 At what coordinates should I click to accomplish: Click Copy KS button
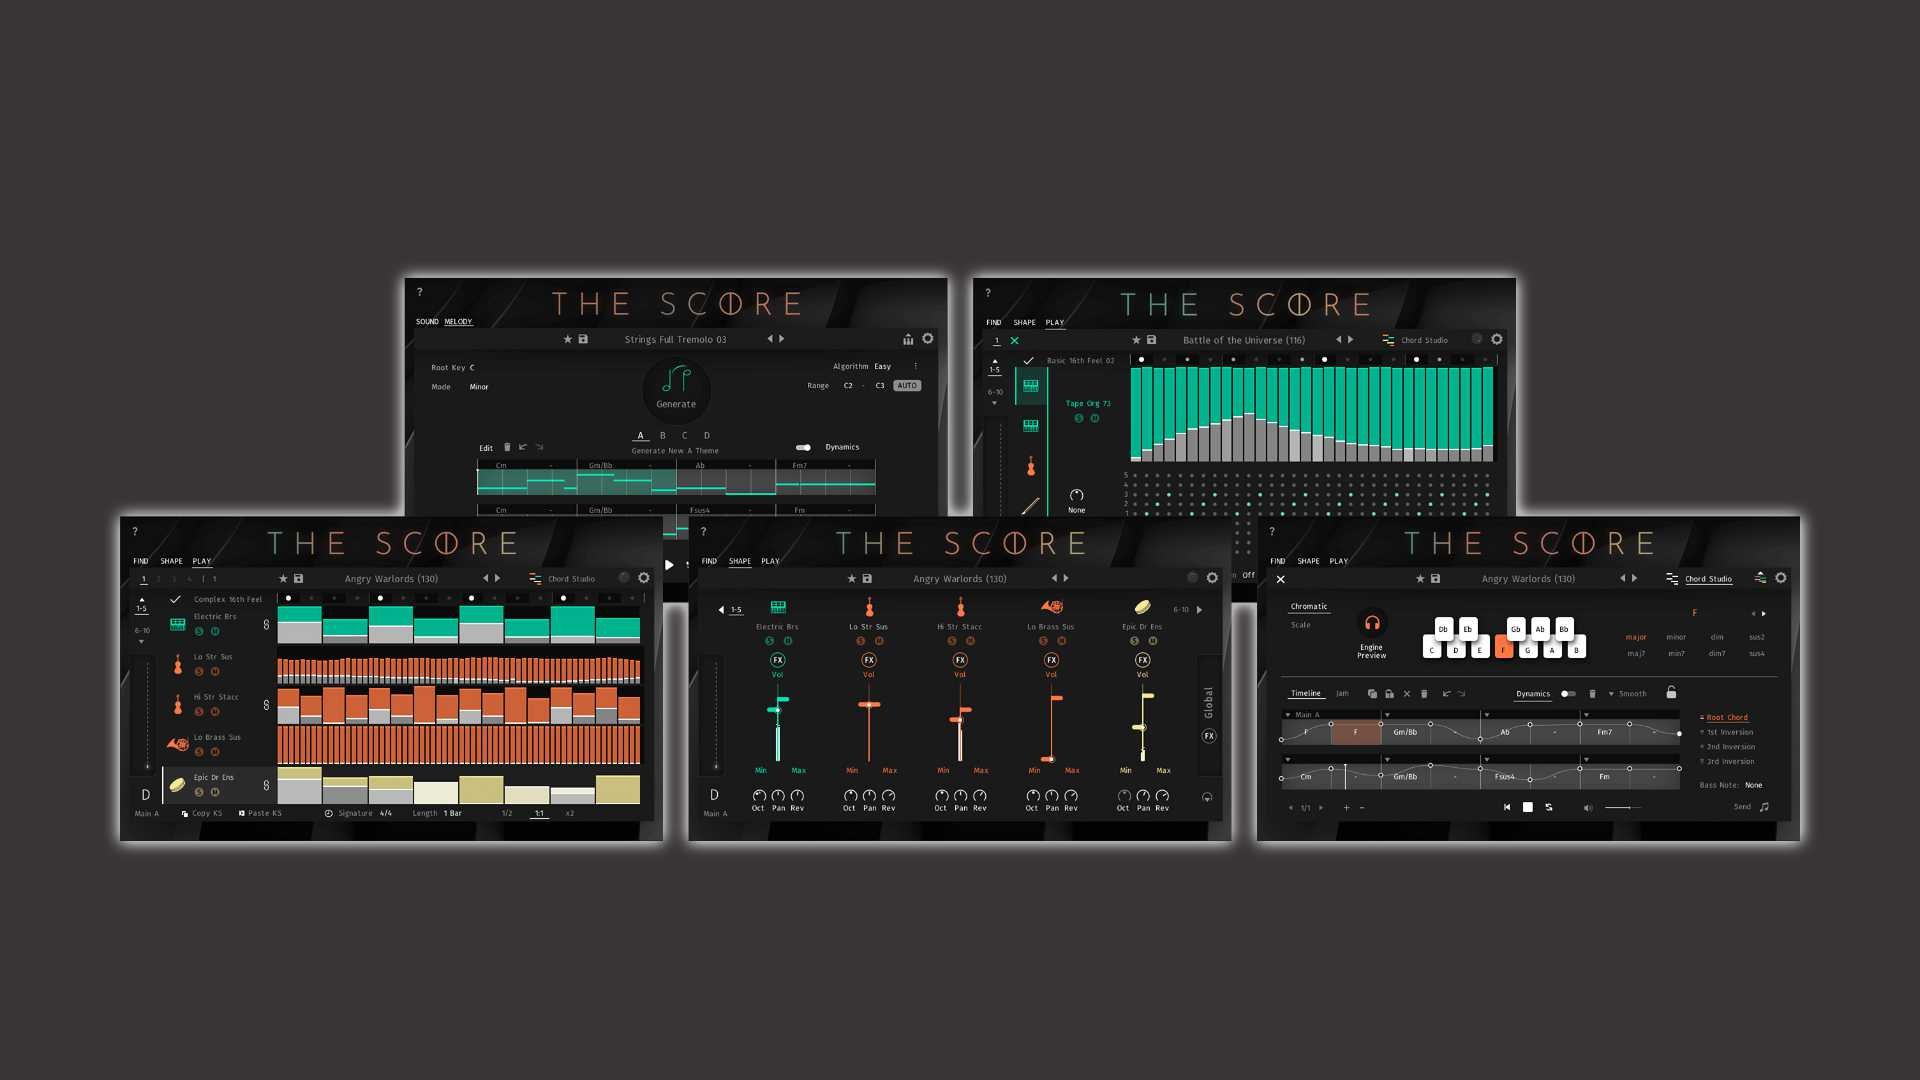point(202,813)
